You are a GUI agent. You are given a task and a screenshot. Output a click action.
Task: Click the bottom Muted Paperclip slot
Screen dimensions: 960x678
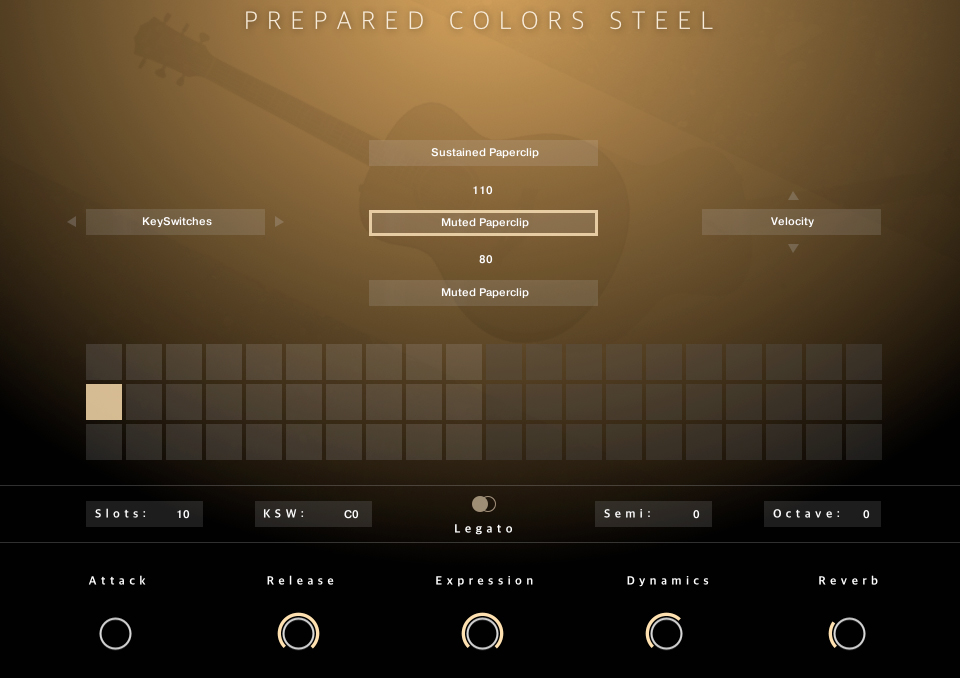(484, 293)
